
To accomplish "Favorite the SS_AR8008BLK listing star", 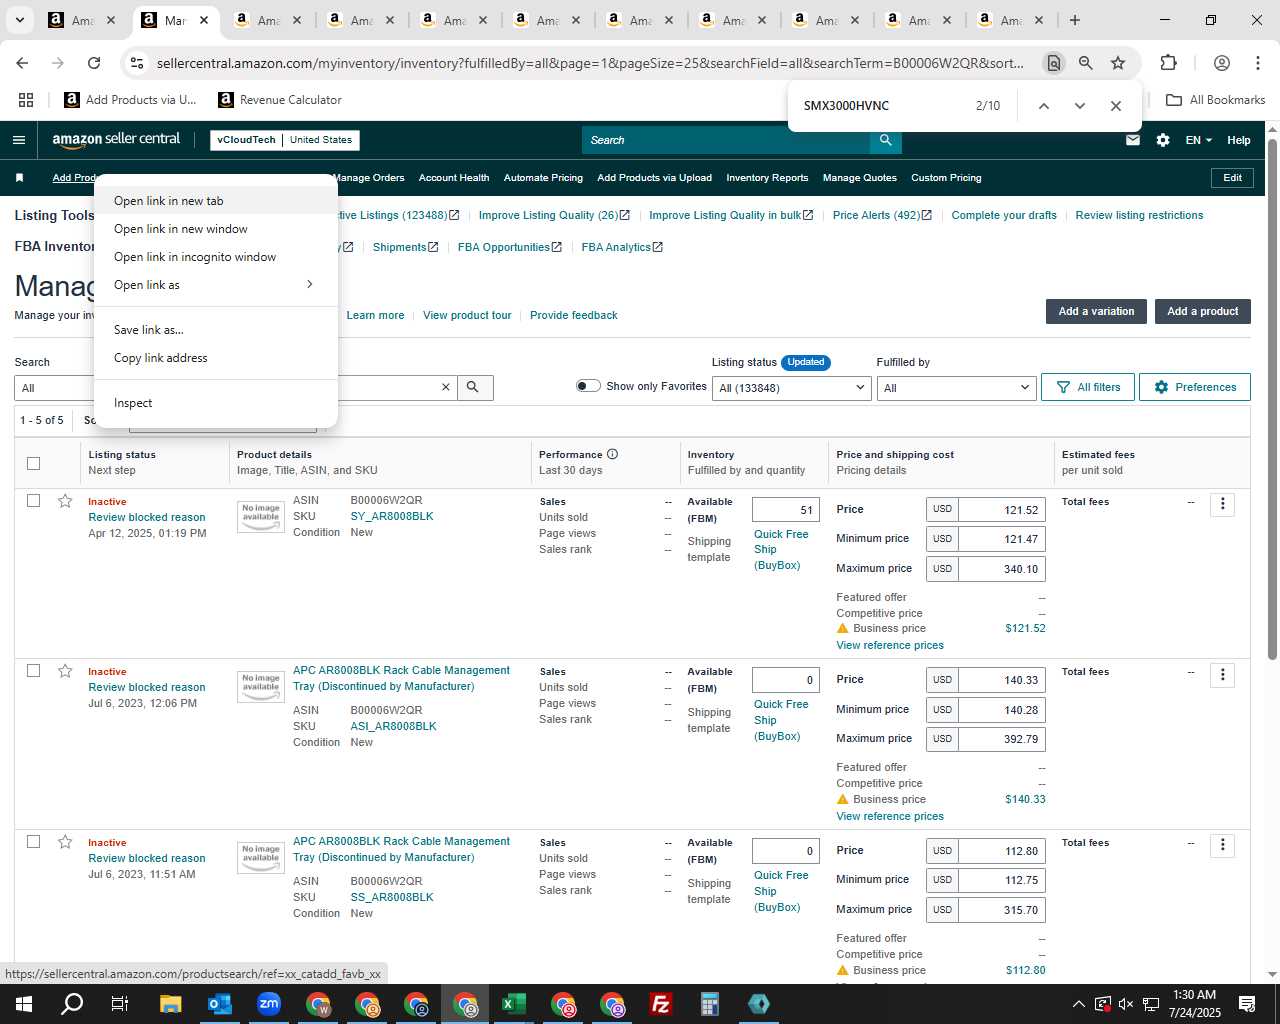I will (65, 842).
